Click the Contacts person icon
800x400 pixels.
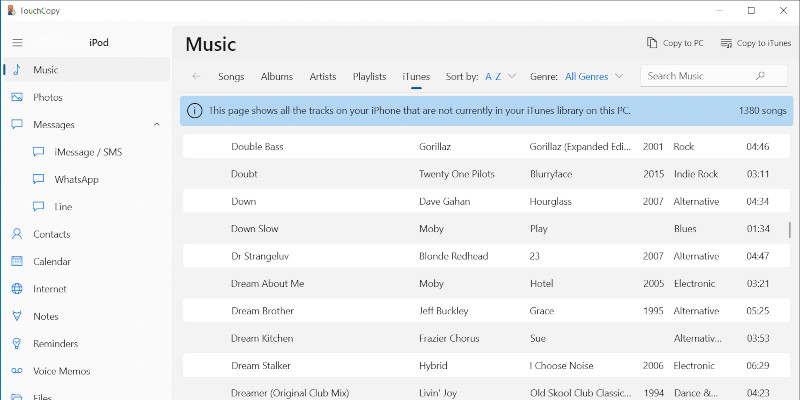tap(17, 234)
